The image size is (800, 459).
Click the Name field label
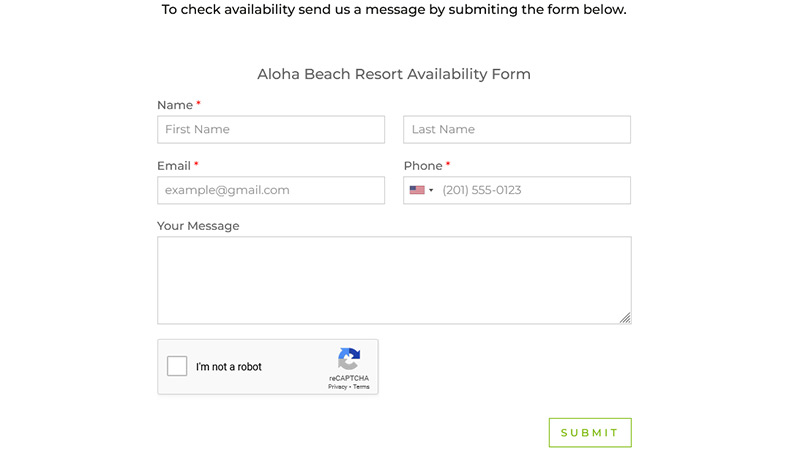(x=175, y=105)
